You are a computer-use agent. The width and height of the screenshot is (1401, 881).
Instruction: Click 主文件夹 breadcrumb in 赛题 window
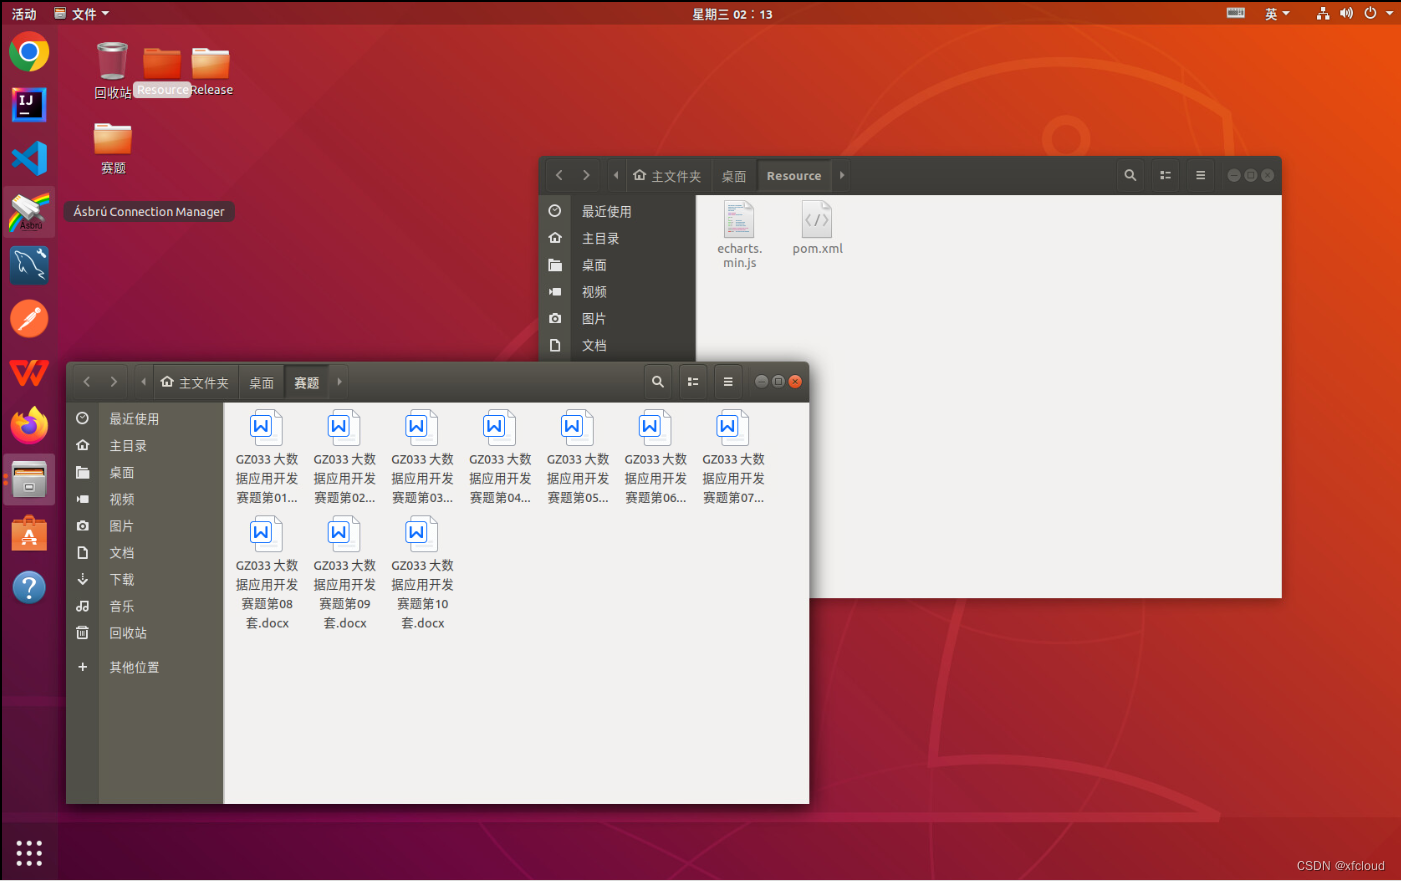coord(195,382)
